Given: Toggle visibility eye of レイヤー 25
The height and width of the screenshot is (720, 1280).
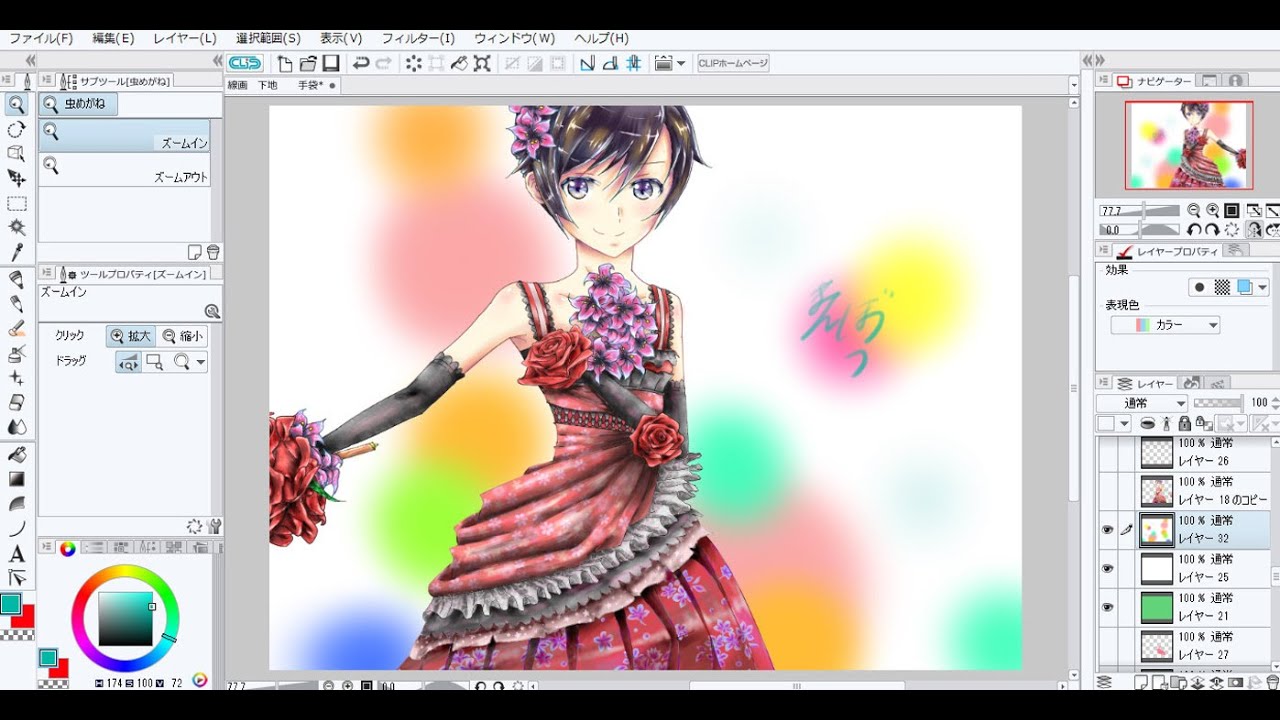Looking at the screenshot, I should pyautogui.click(x=1107, y=568).
